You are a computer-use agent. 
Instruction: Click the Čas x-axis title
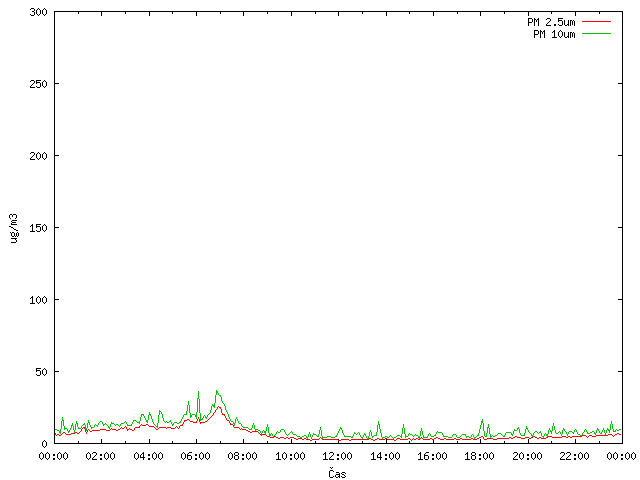click(337, 474)
